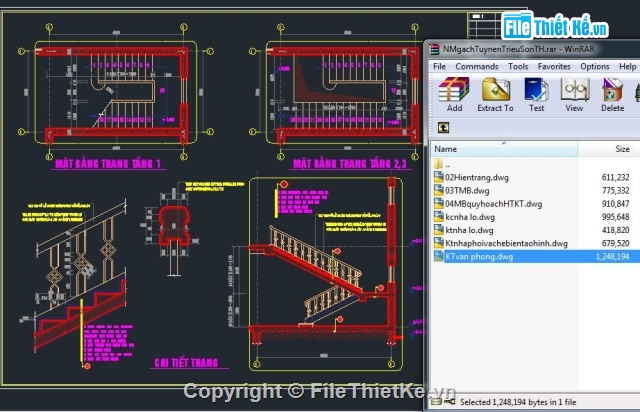Click the staircase section view drawing

tap(326, 274)
